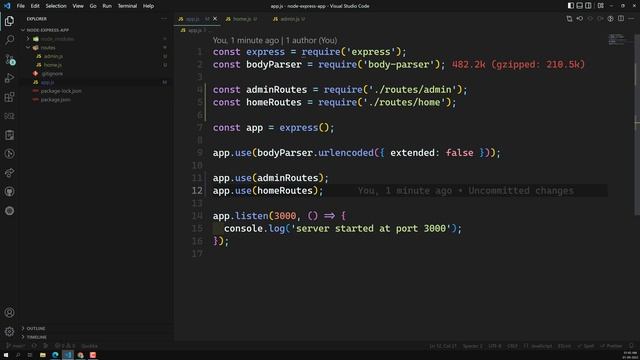
Task: Open File Explorer from the taskbar
Action: [x=42, y=355]
